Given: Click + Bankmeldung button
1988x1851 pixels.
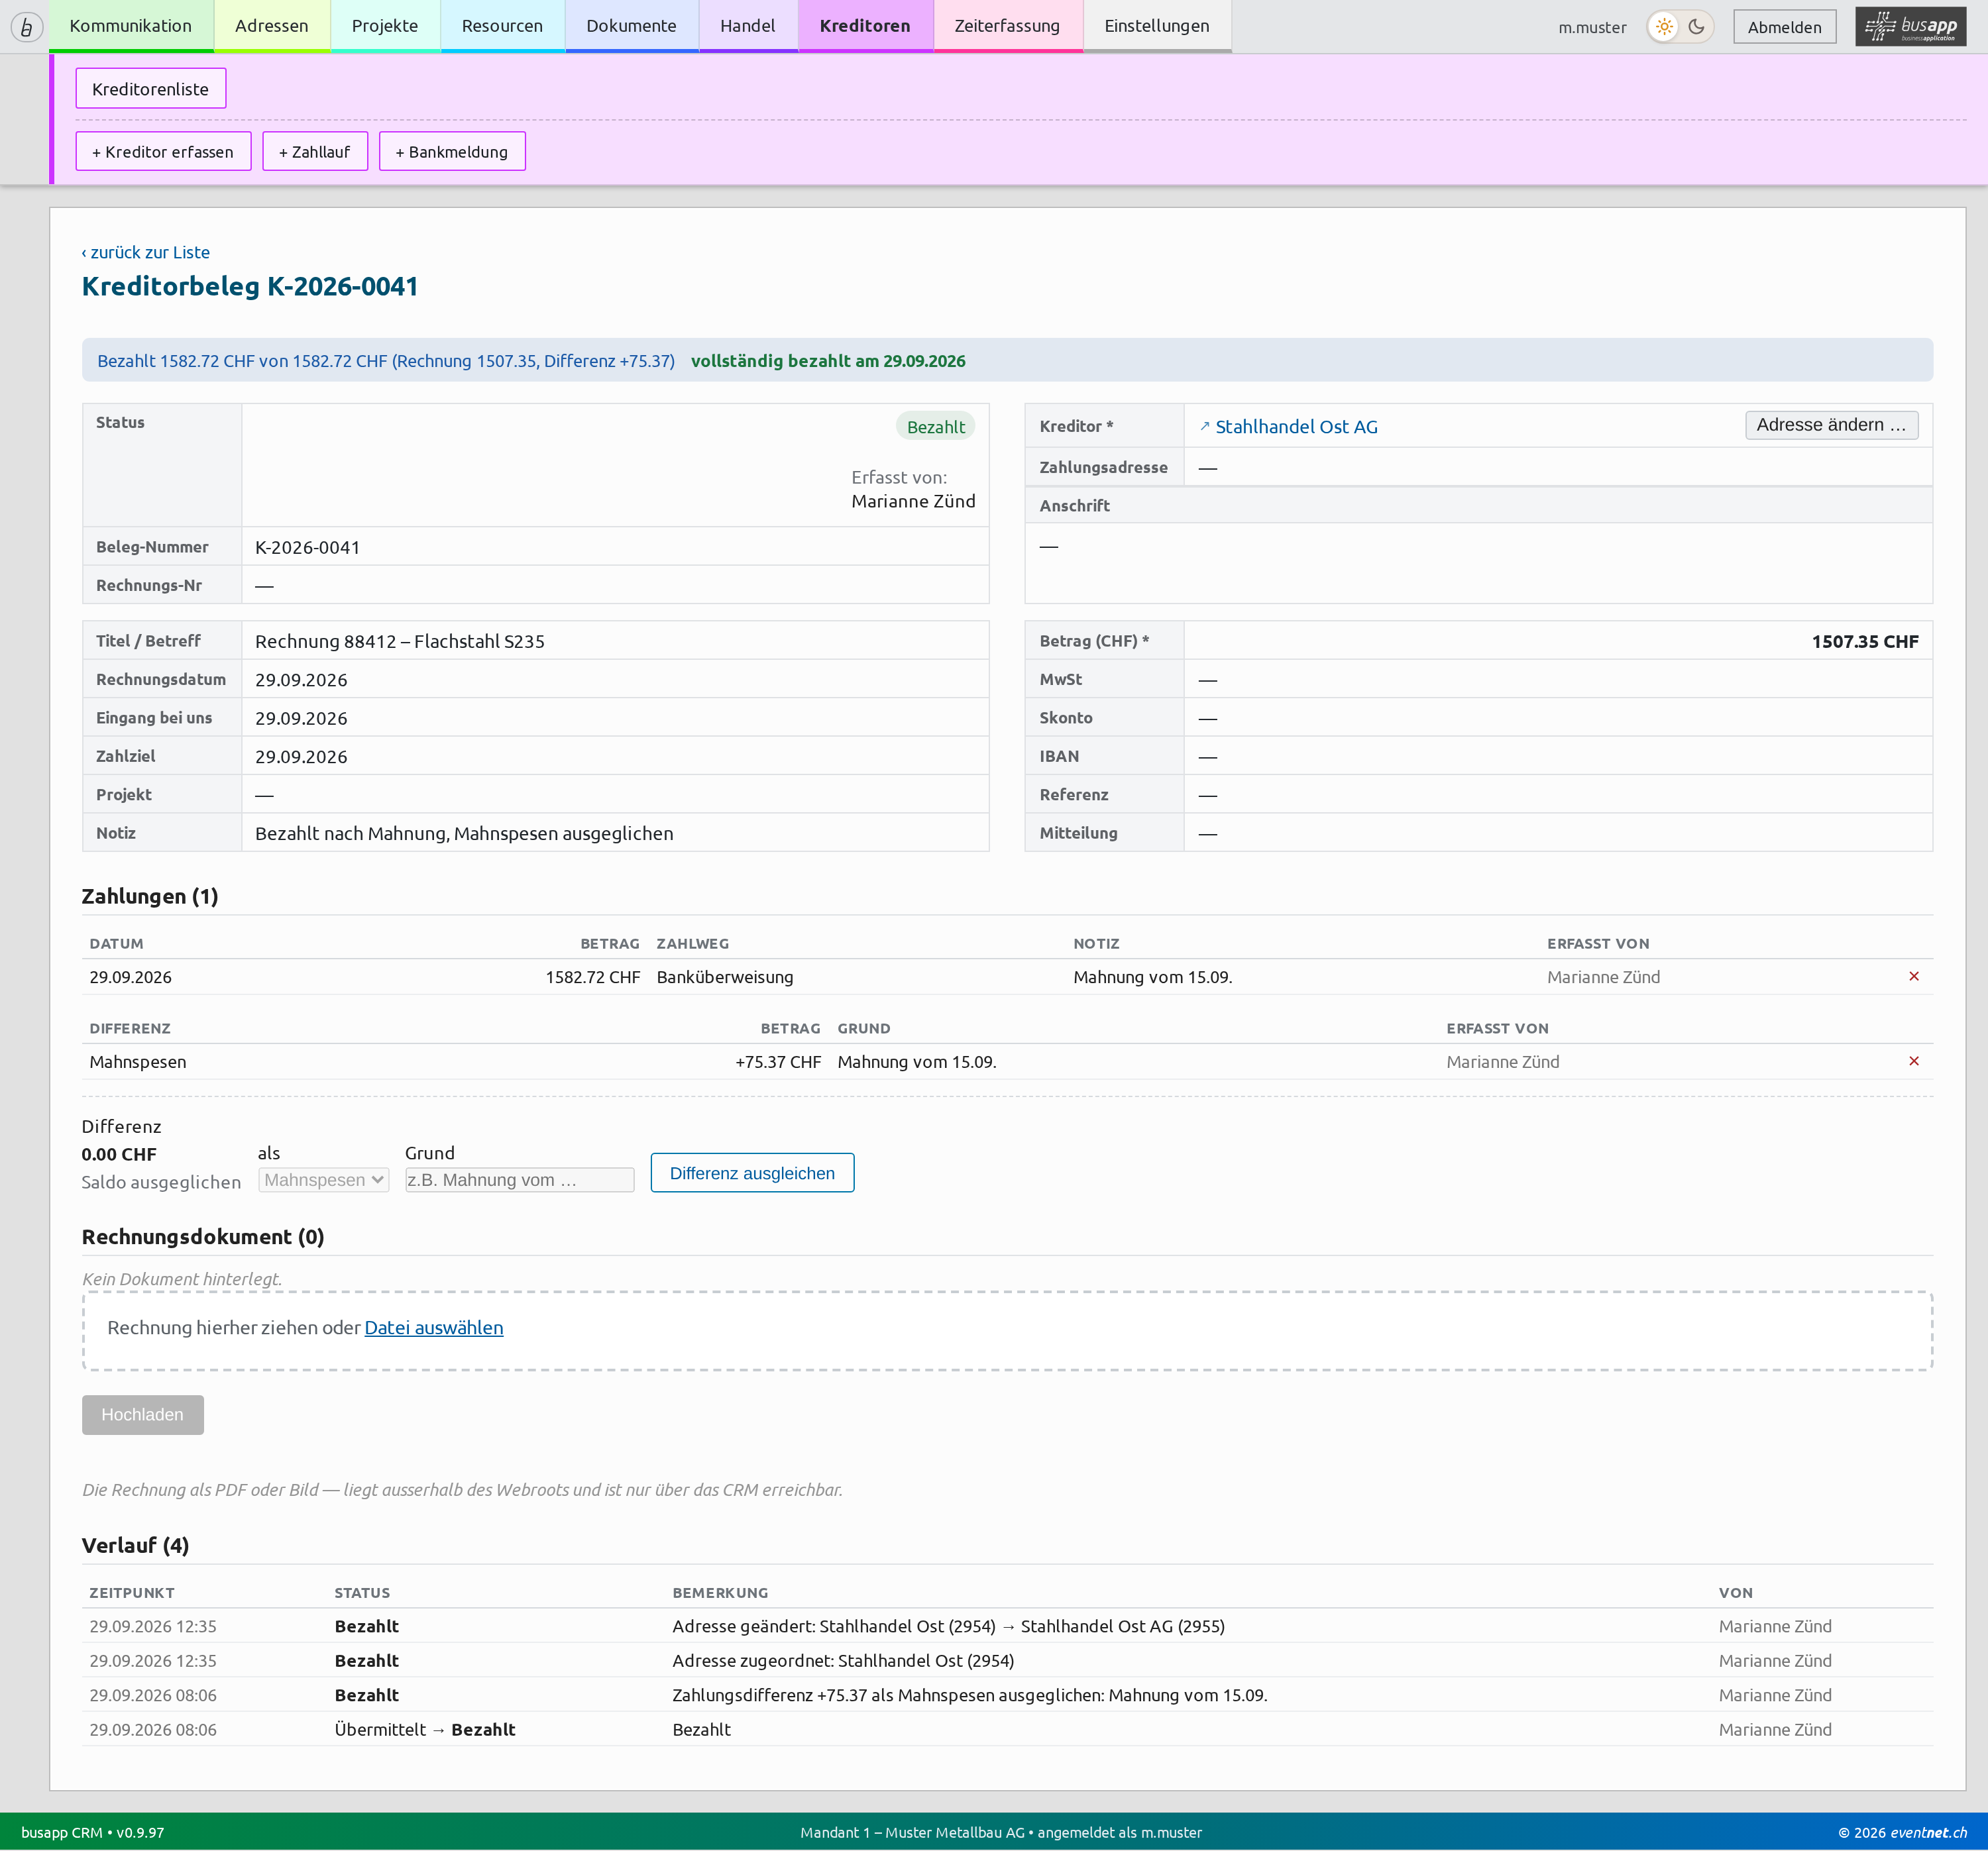Looking at the screenshot, I should tap(452, 152).
